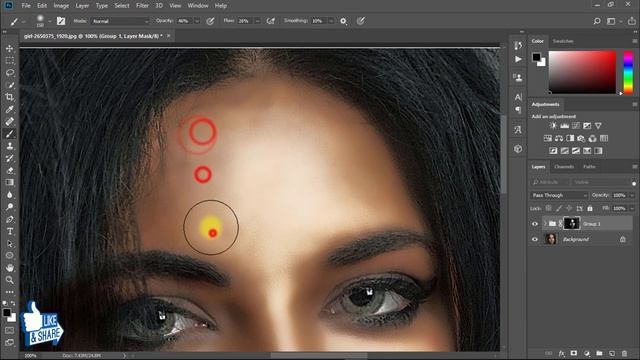Create a new group folder button
The height and width of the screenshot is (360, 640).
coord(599,353)
